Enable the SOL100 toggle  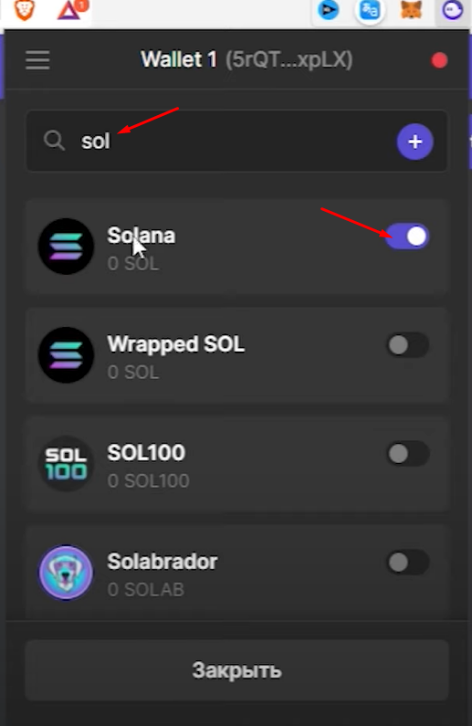(x=407, y=453)
